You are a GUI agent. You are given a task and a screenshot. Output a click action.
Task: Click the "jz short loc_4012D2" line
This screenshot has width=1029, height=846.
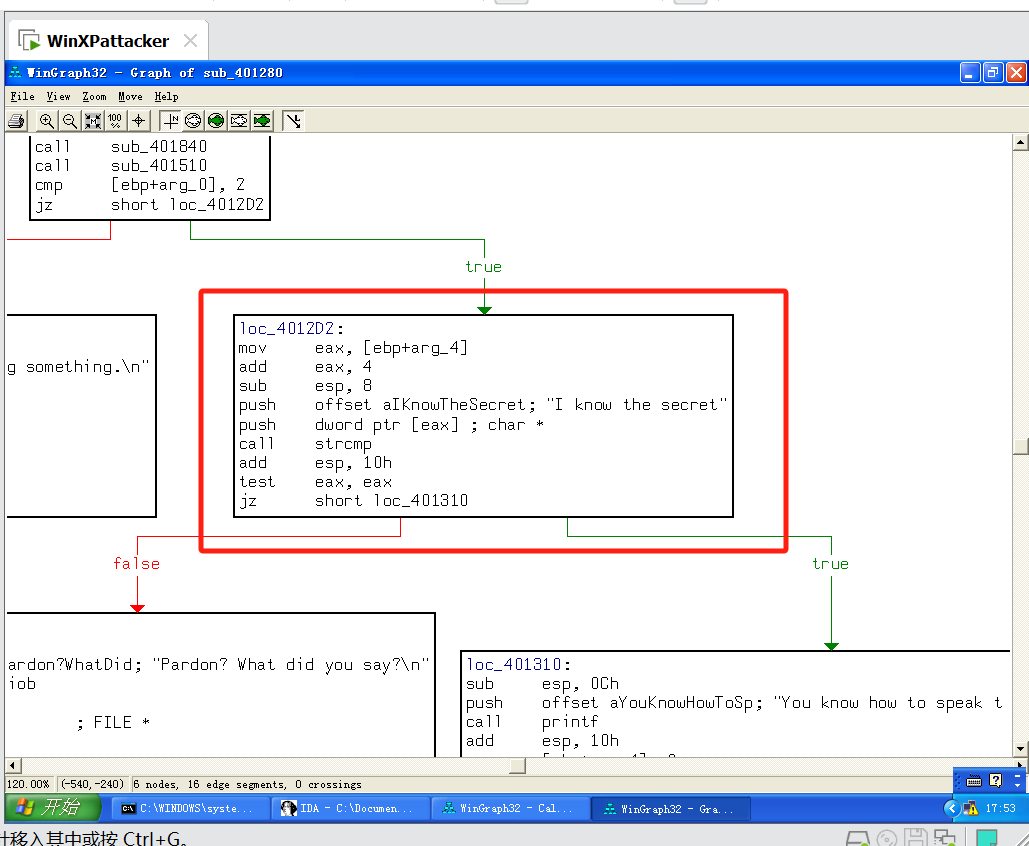(x=149, y=204)
